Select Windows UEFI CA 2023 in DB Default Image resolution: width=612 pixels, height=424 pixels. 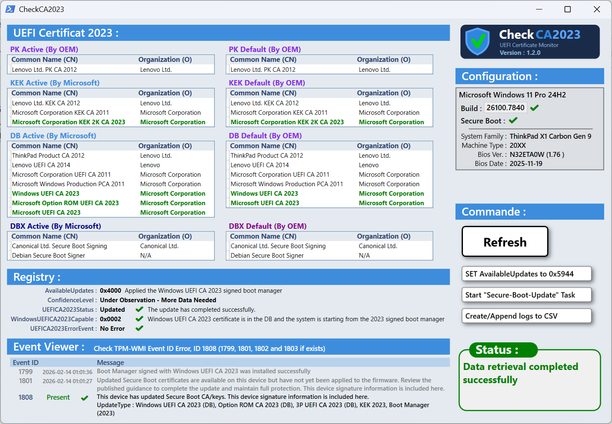coord(329,193)
